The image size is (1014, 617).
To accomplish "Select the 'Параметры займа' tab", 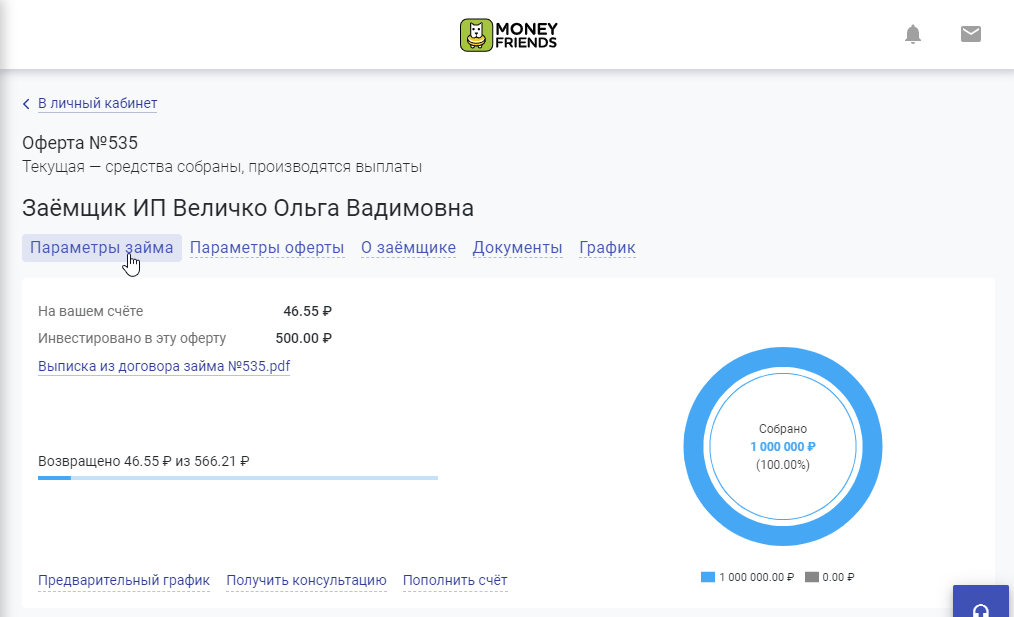I will (x=101, y=248).
